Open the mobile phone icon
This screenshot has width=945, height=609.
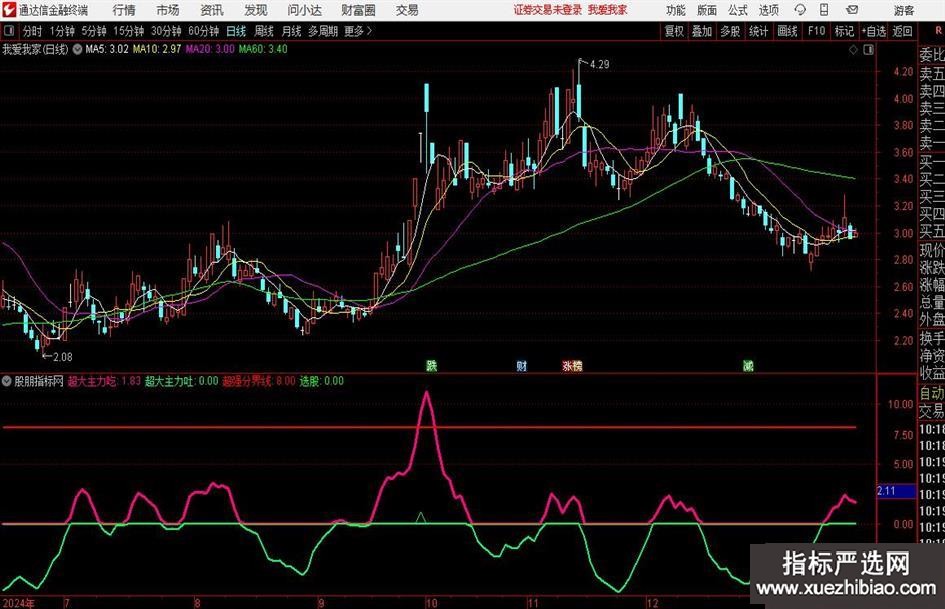[824, 10]
